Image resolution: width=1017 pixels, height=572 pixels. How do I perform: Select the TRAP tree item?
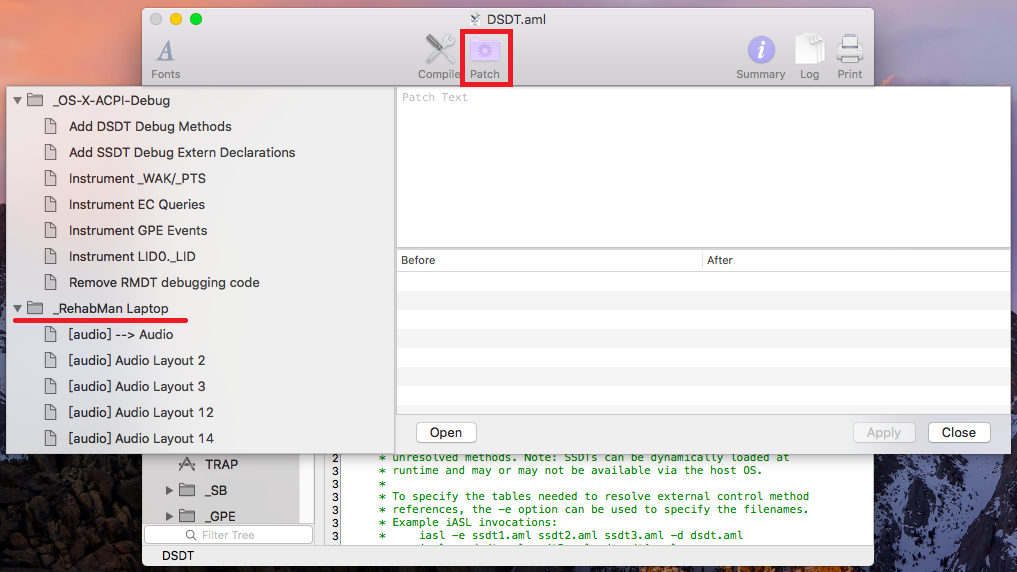221,464
